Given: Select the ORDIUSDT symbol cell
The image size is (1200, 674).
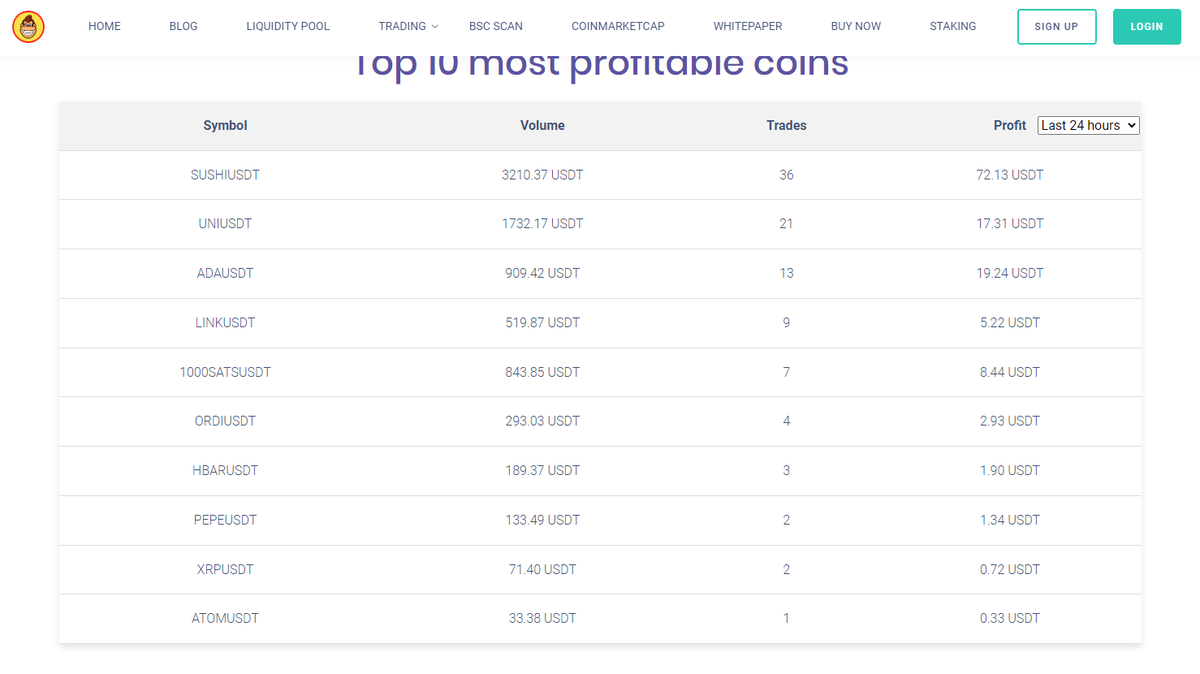Looking at the screenshot, I should click(225, 421).
